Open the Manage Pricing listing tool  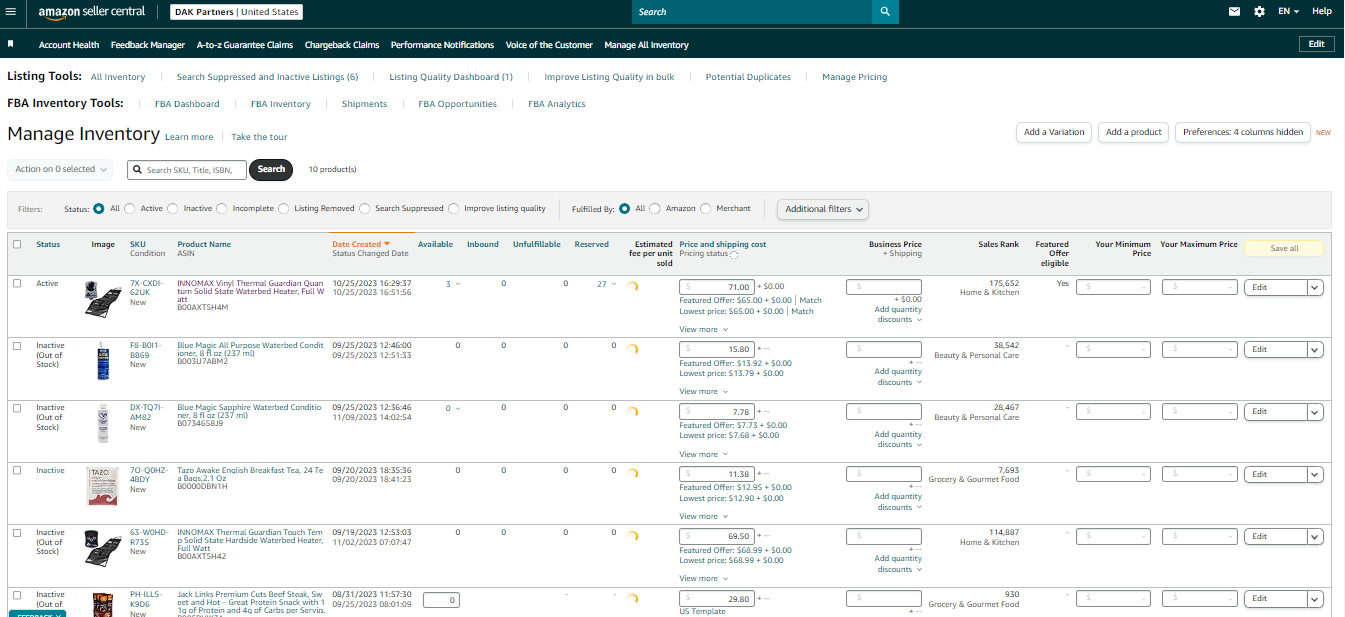click(854, 77)
